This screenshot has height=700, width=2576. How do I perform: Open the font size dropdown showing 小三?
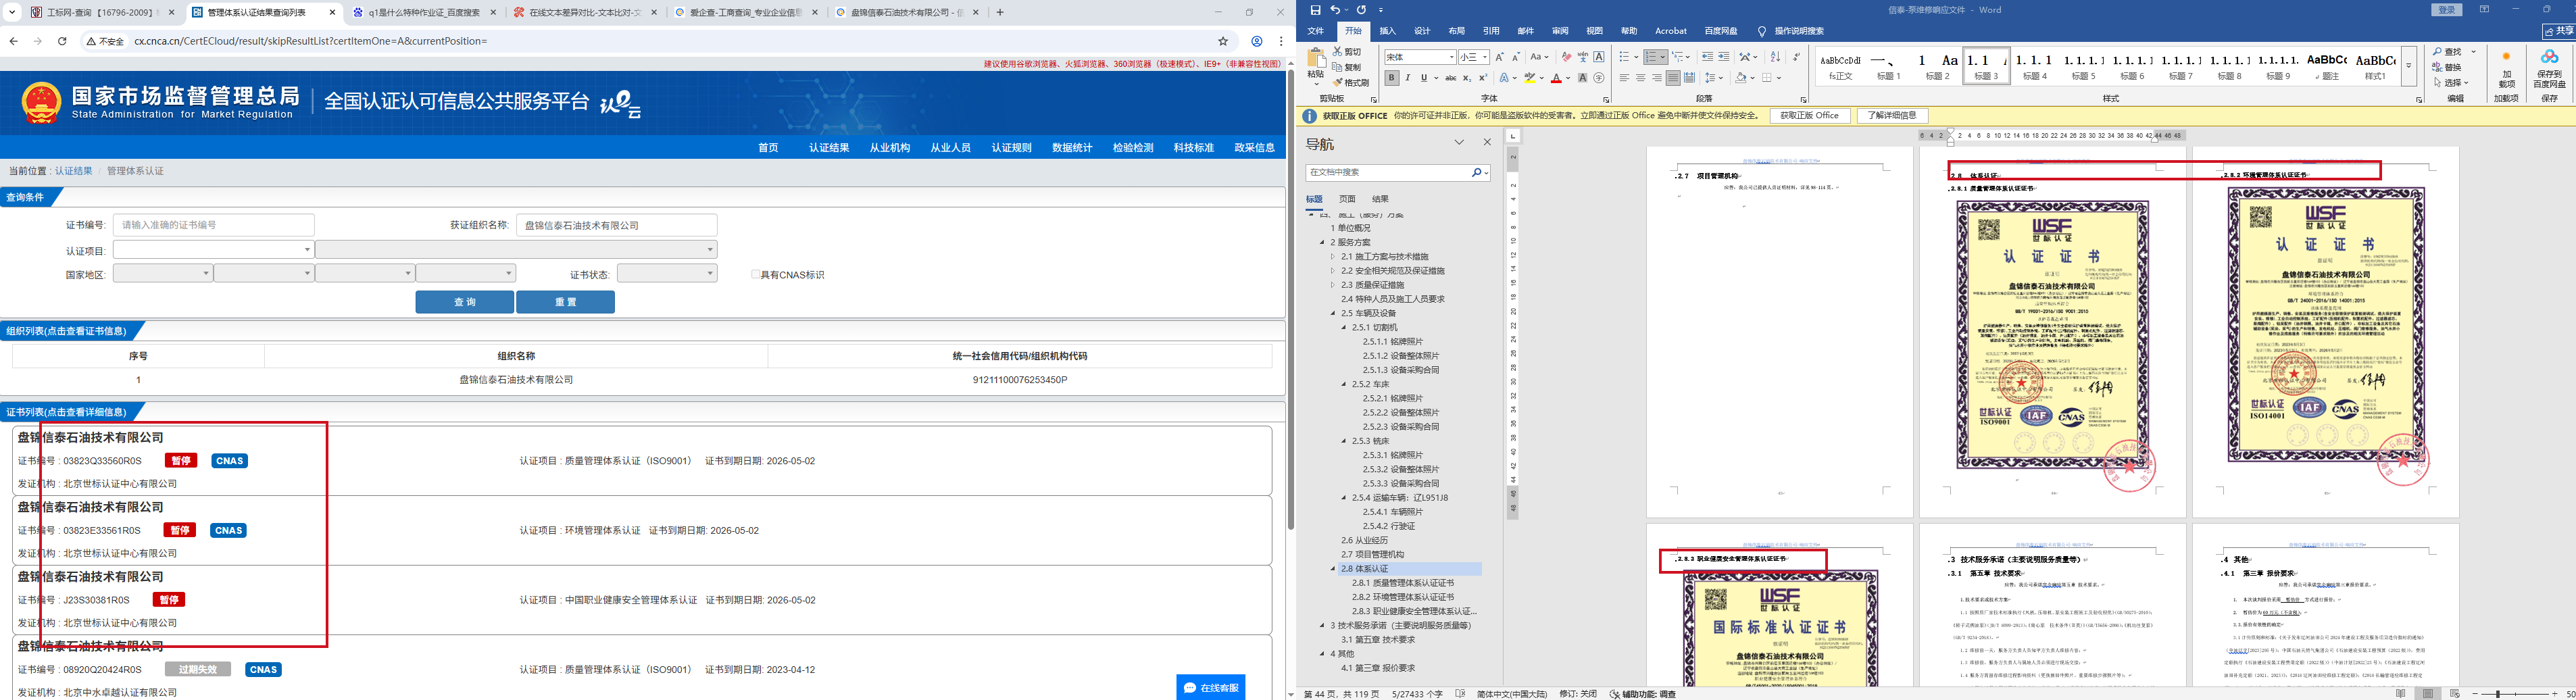pyautogui.click(x=1485, y=57)
